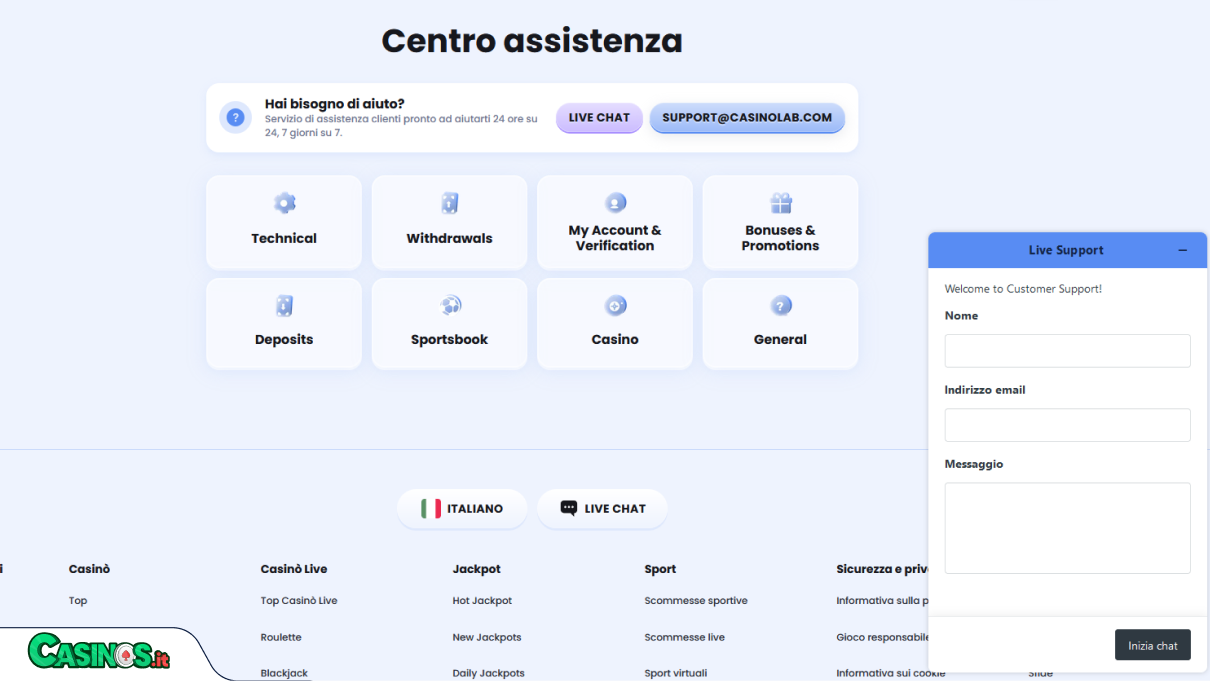1210x681 pixels.
Task: Open the Gioco responsabile link
Action: [x=883, y=637]
